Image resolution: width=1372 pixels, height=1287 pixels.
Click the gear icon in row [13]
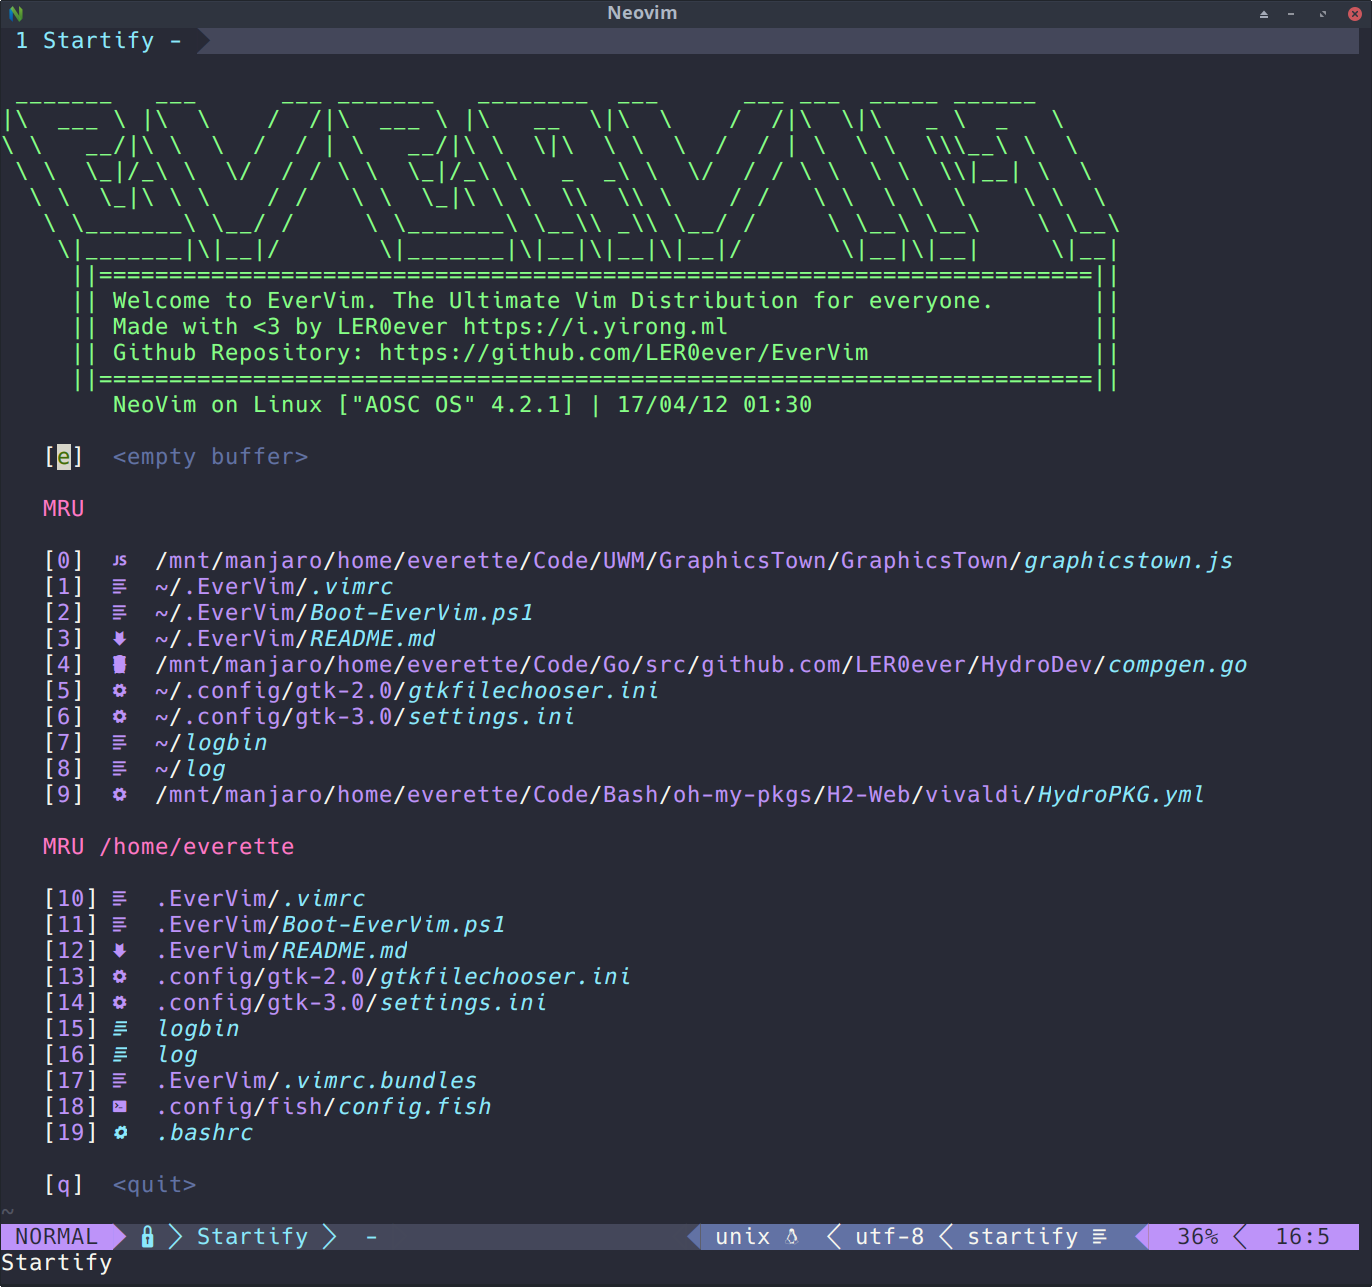tap(120, 977)
